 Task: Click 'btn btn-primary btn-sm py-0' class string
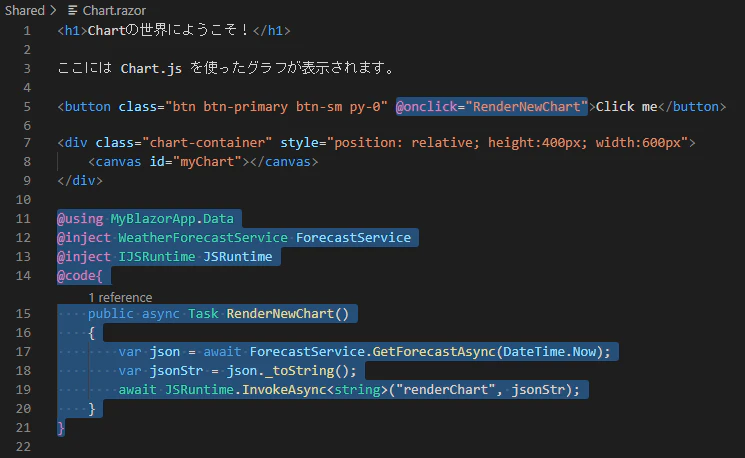pyautogui.click(x=276, y=106)
